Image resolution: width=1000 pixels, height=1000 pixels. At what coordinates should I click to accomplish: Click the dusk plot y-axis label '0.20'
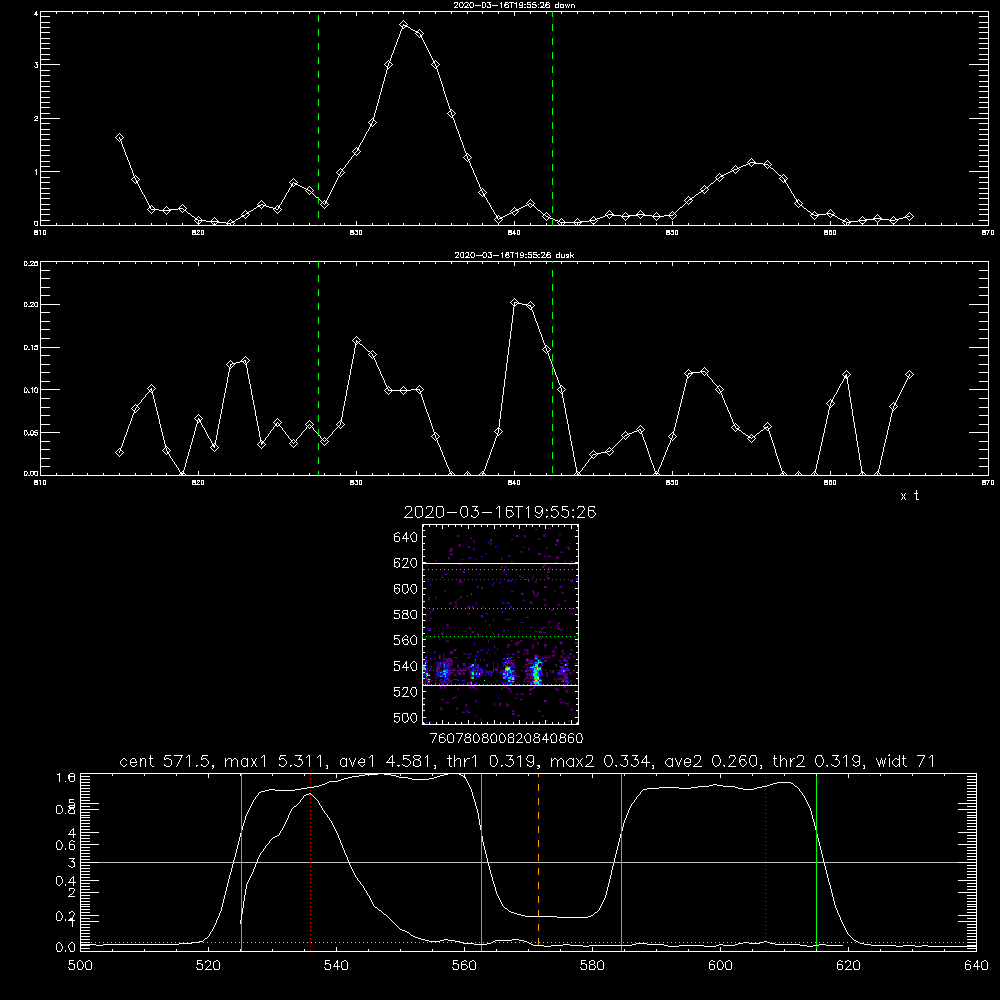pos(31,305)
